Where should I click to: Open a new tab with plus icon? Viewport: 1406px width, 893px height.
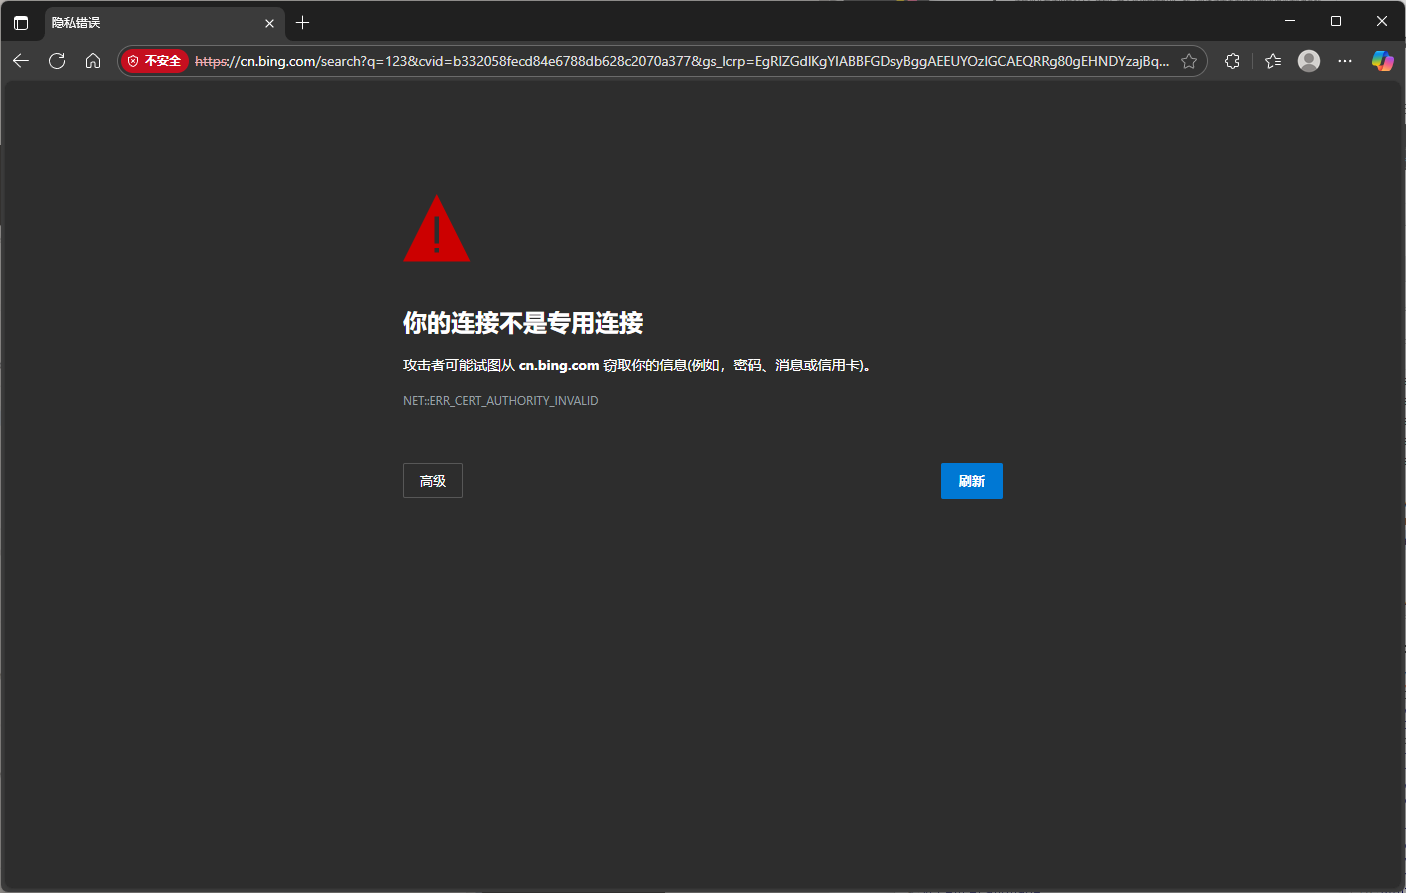pos(302,22)
